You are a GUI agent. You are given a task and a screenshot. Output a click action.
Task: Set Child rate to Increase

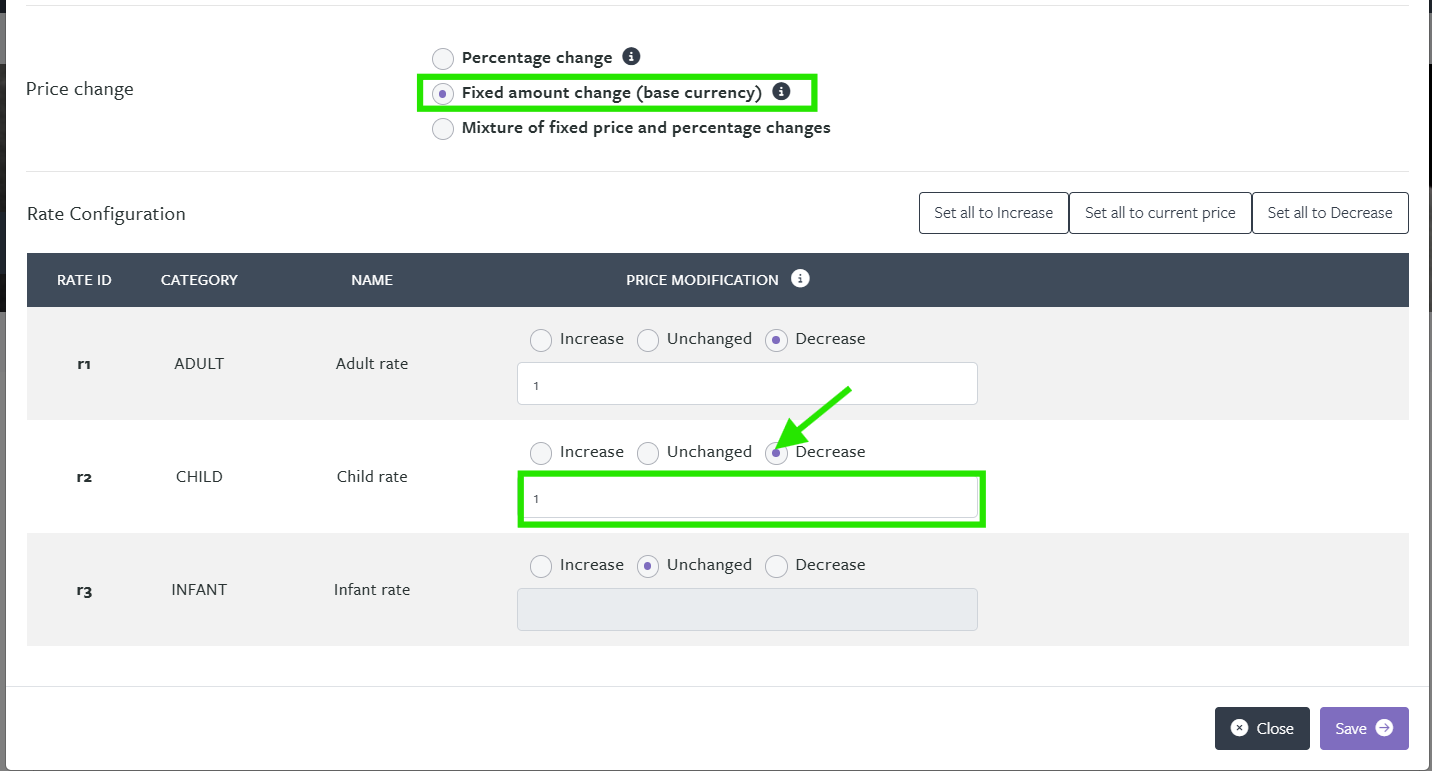(541, 453)
